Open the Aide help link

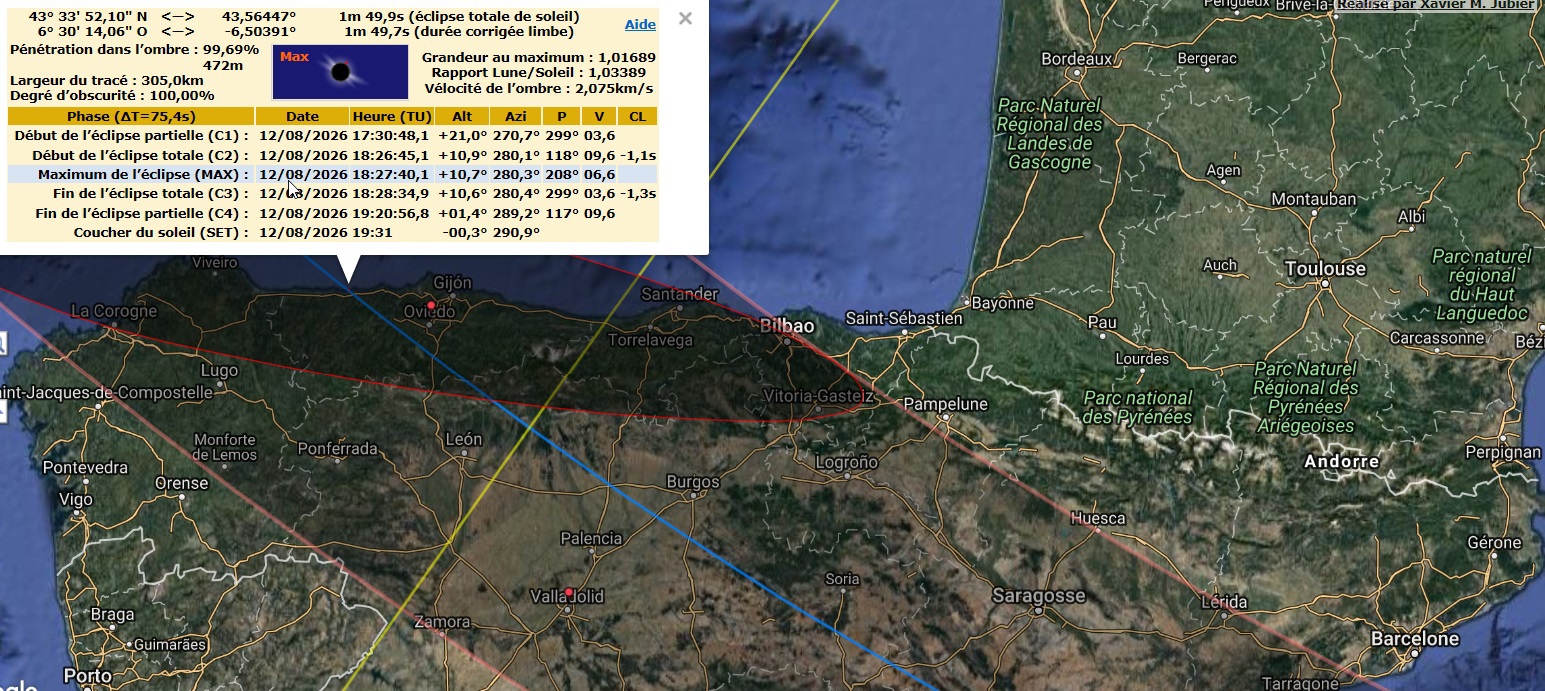click(x=641, y=24)
